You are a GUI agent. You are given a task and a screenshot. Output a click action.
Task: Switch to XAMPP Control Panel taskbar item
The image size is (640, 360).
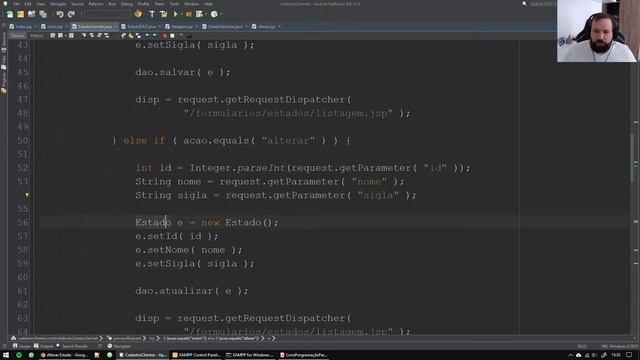pyautogui.click(x=196, y=355)
